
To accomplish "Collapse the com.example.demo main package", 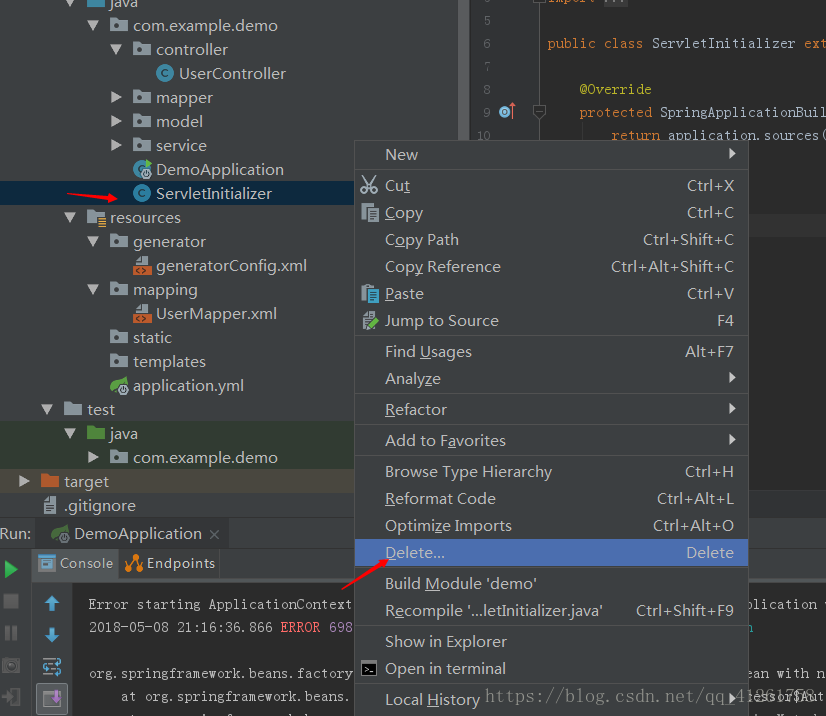I will point(94,25).
